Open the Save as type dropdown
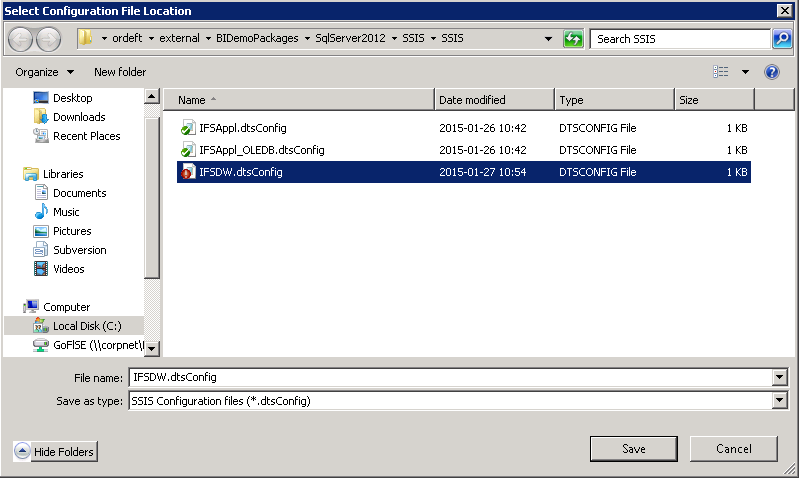Viewport: 799px width, 480px height. pos(779,400)
